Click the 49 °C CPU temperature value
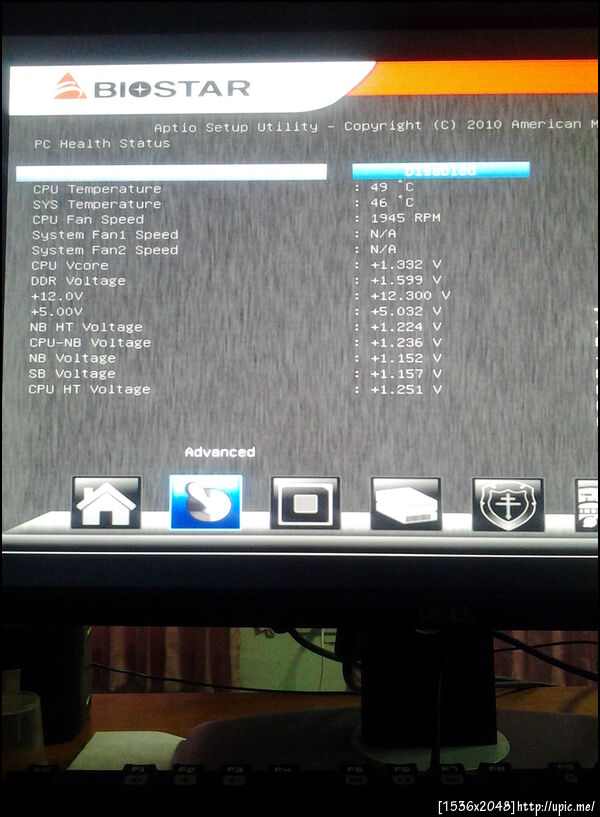This screenshot has height=817, width=600. click(x=392, y=187)
